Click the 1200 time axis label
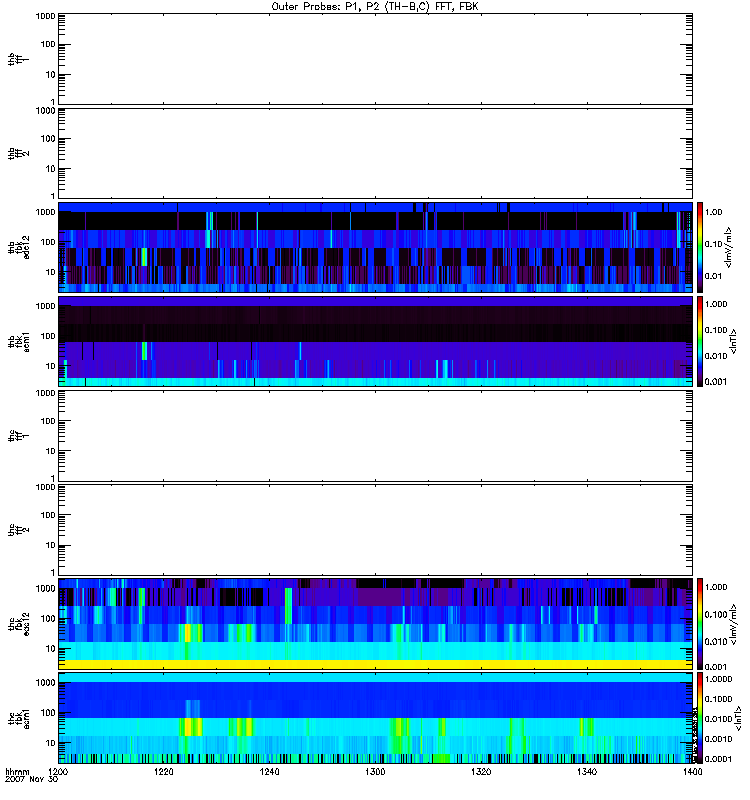 click(59, 773)
